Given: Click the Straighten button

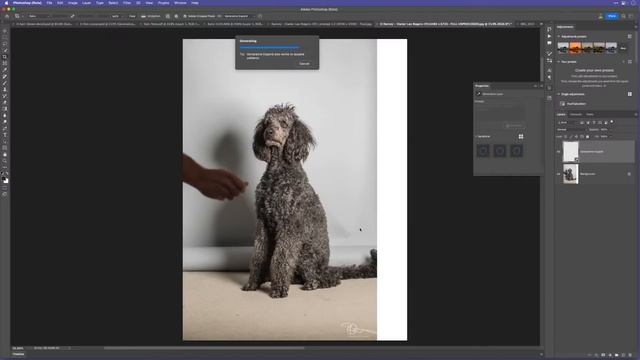Looking at the screenshot, I should 151,16.
